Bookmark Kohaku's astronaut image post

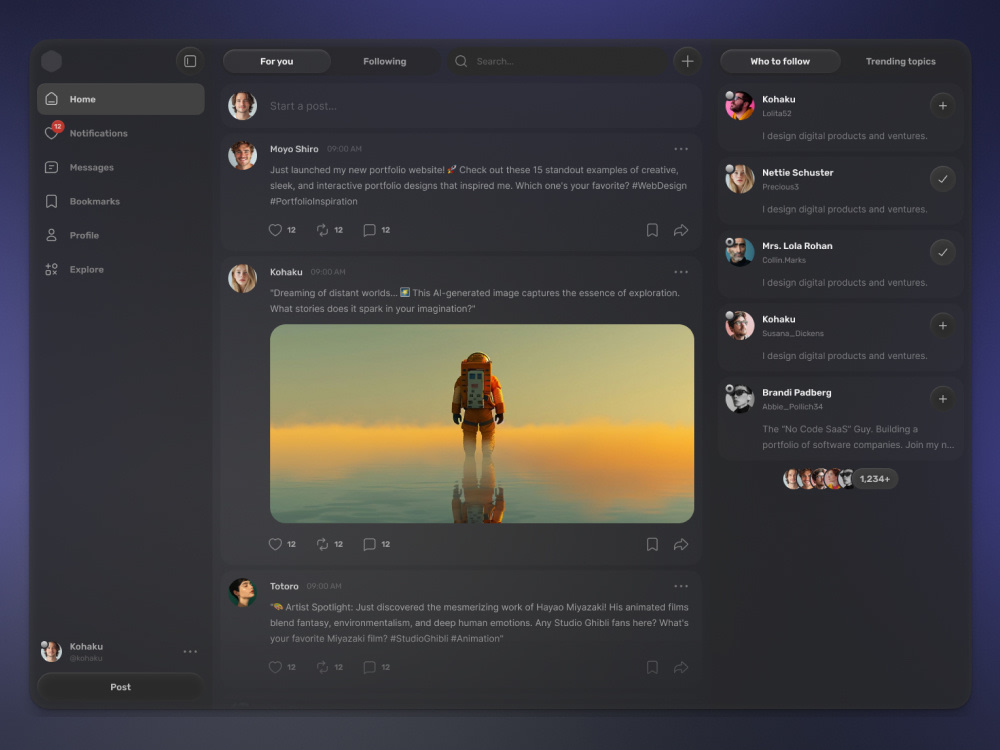tap(652, 544)
